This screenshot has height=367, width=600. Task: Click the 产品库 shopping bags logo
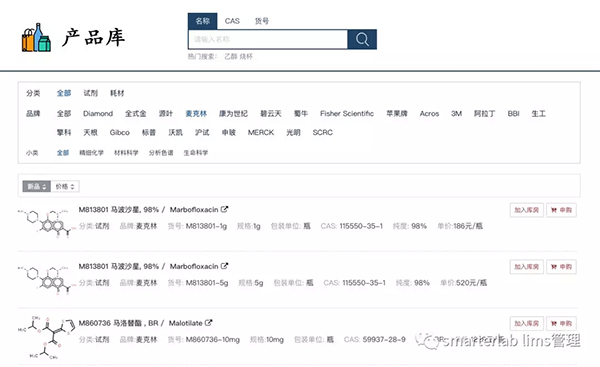coord(36,38)
